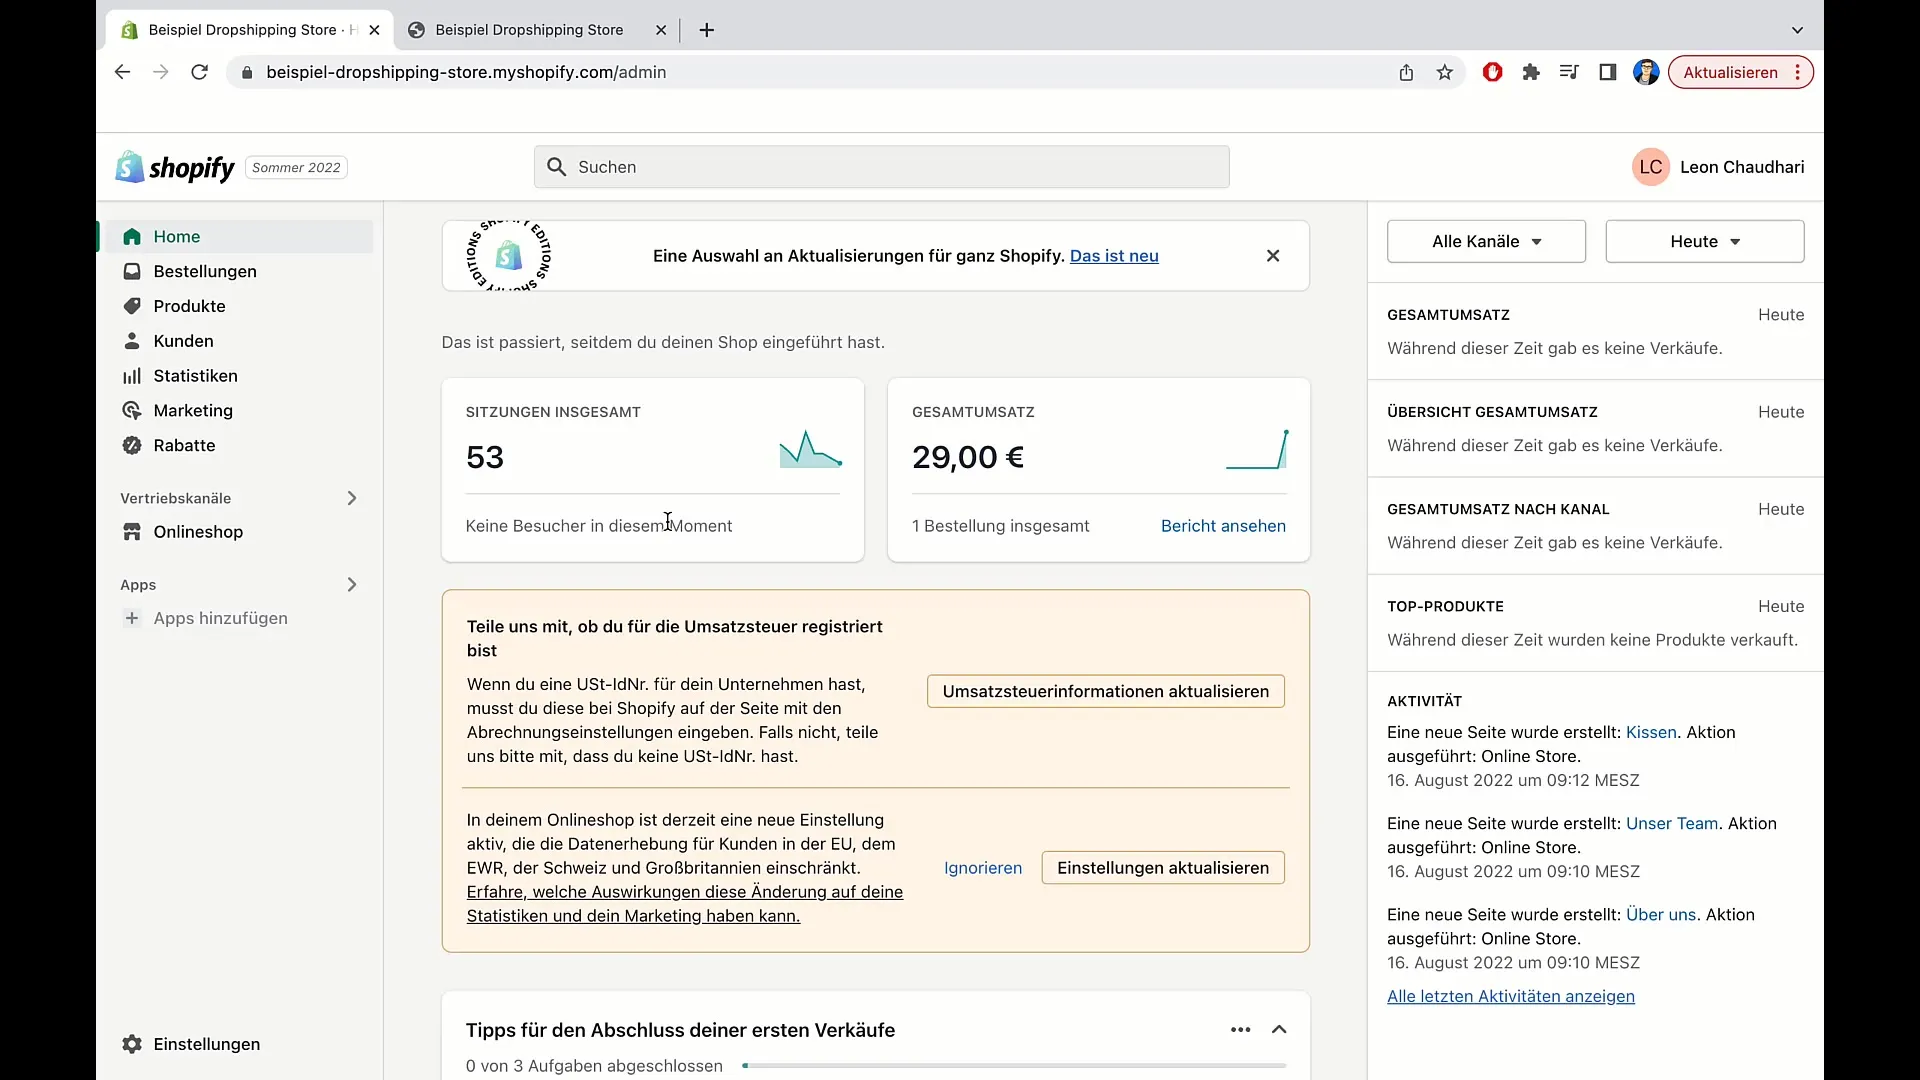Click Einstellungen aktualisieren (Update Settings) button

point(1164,868)
